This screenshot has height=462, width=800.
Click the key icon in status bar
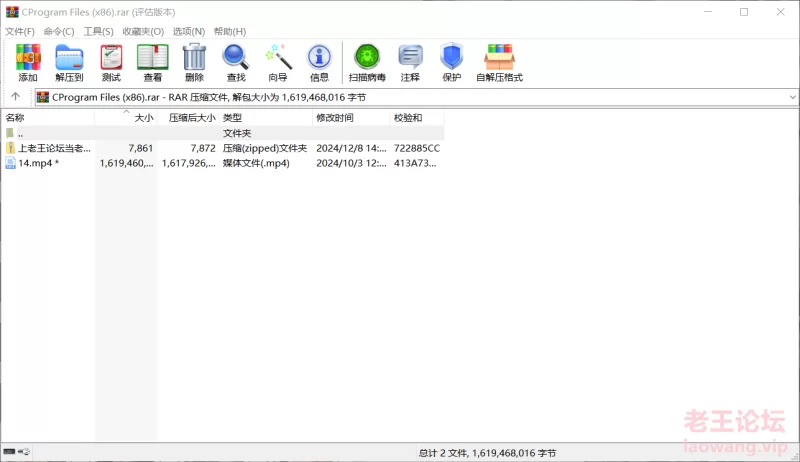[x=24, y=451]
